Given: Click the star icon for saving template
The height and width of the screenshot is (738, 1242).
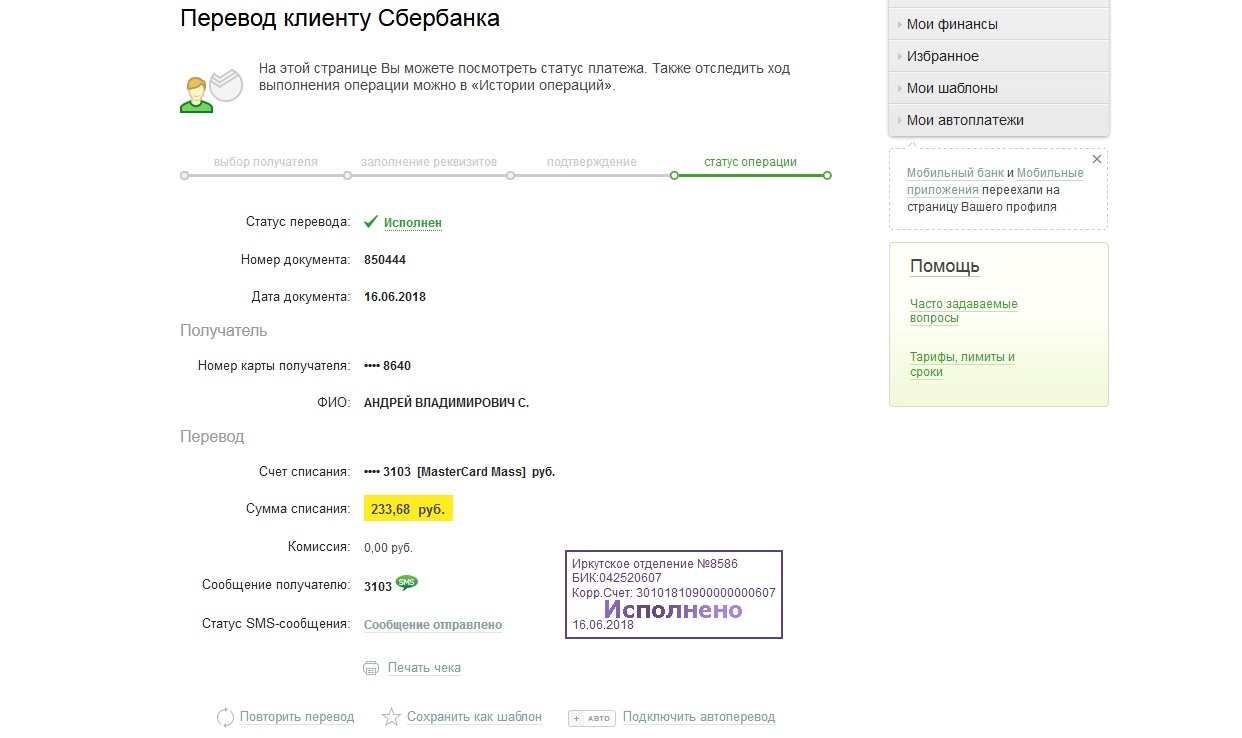Looking at the screenshot, I should coord(391,717).
